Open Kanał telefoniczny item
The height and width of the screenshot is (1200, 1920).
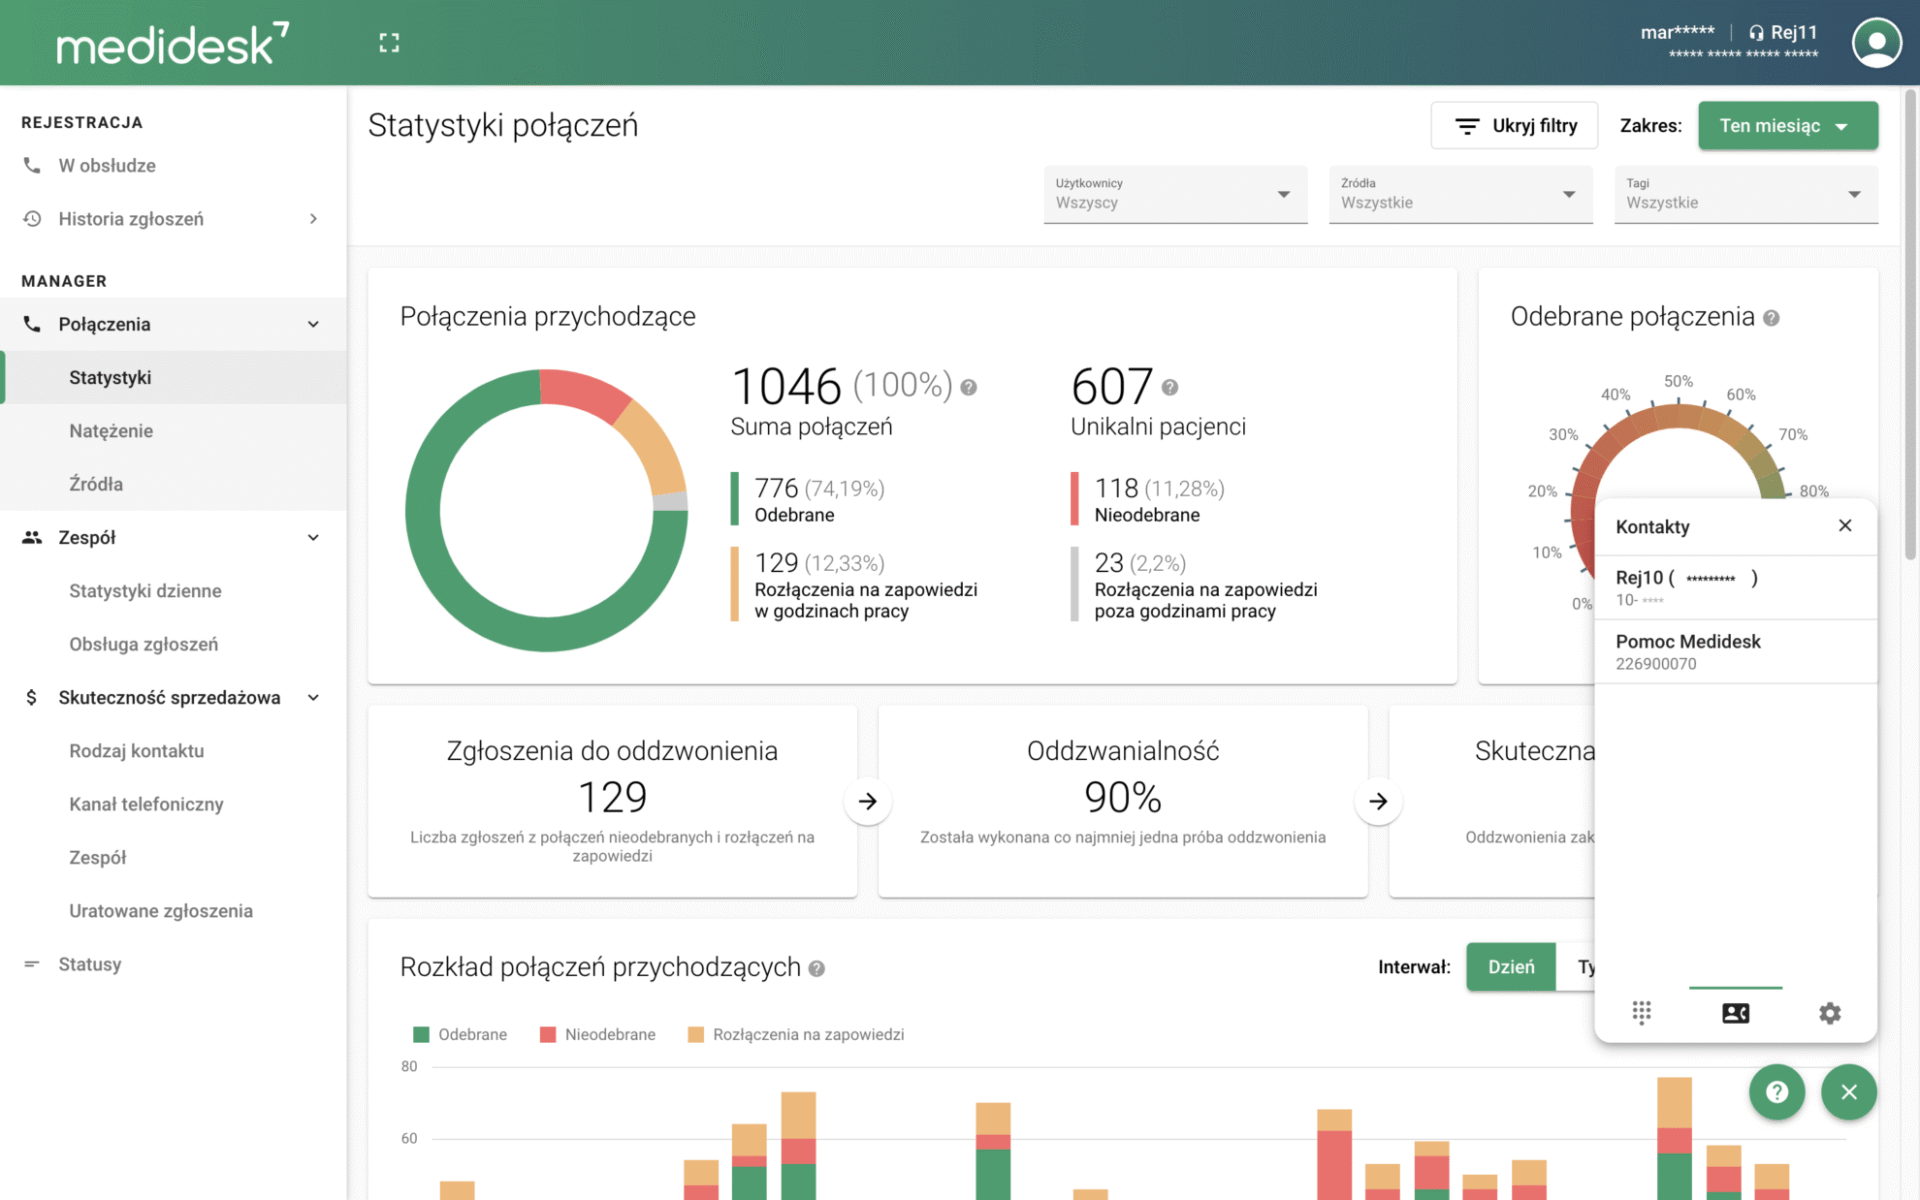(173, 804)
